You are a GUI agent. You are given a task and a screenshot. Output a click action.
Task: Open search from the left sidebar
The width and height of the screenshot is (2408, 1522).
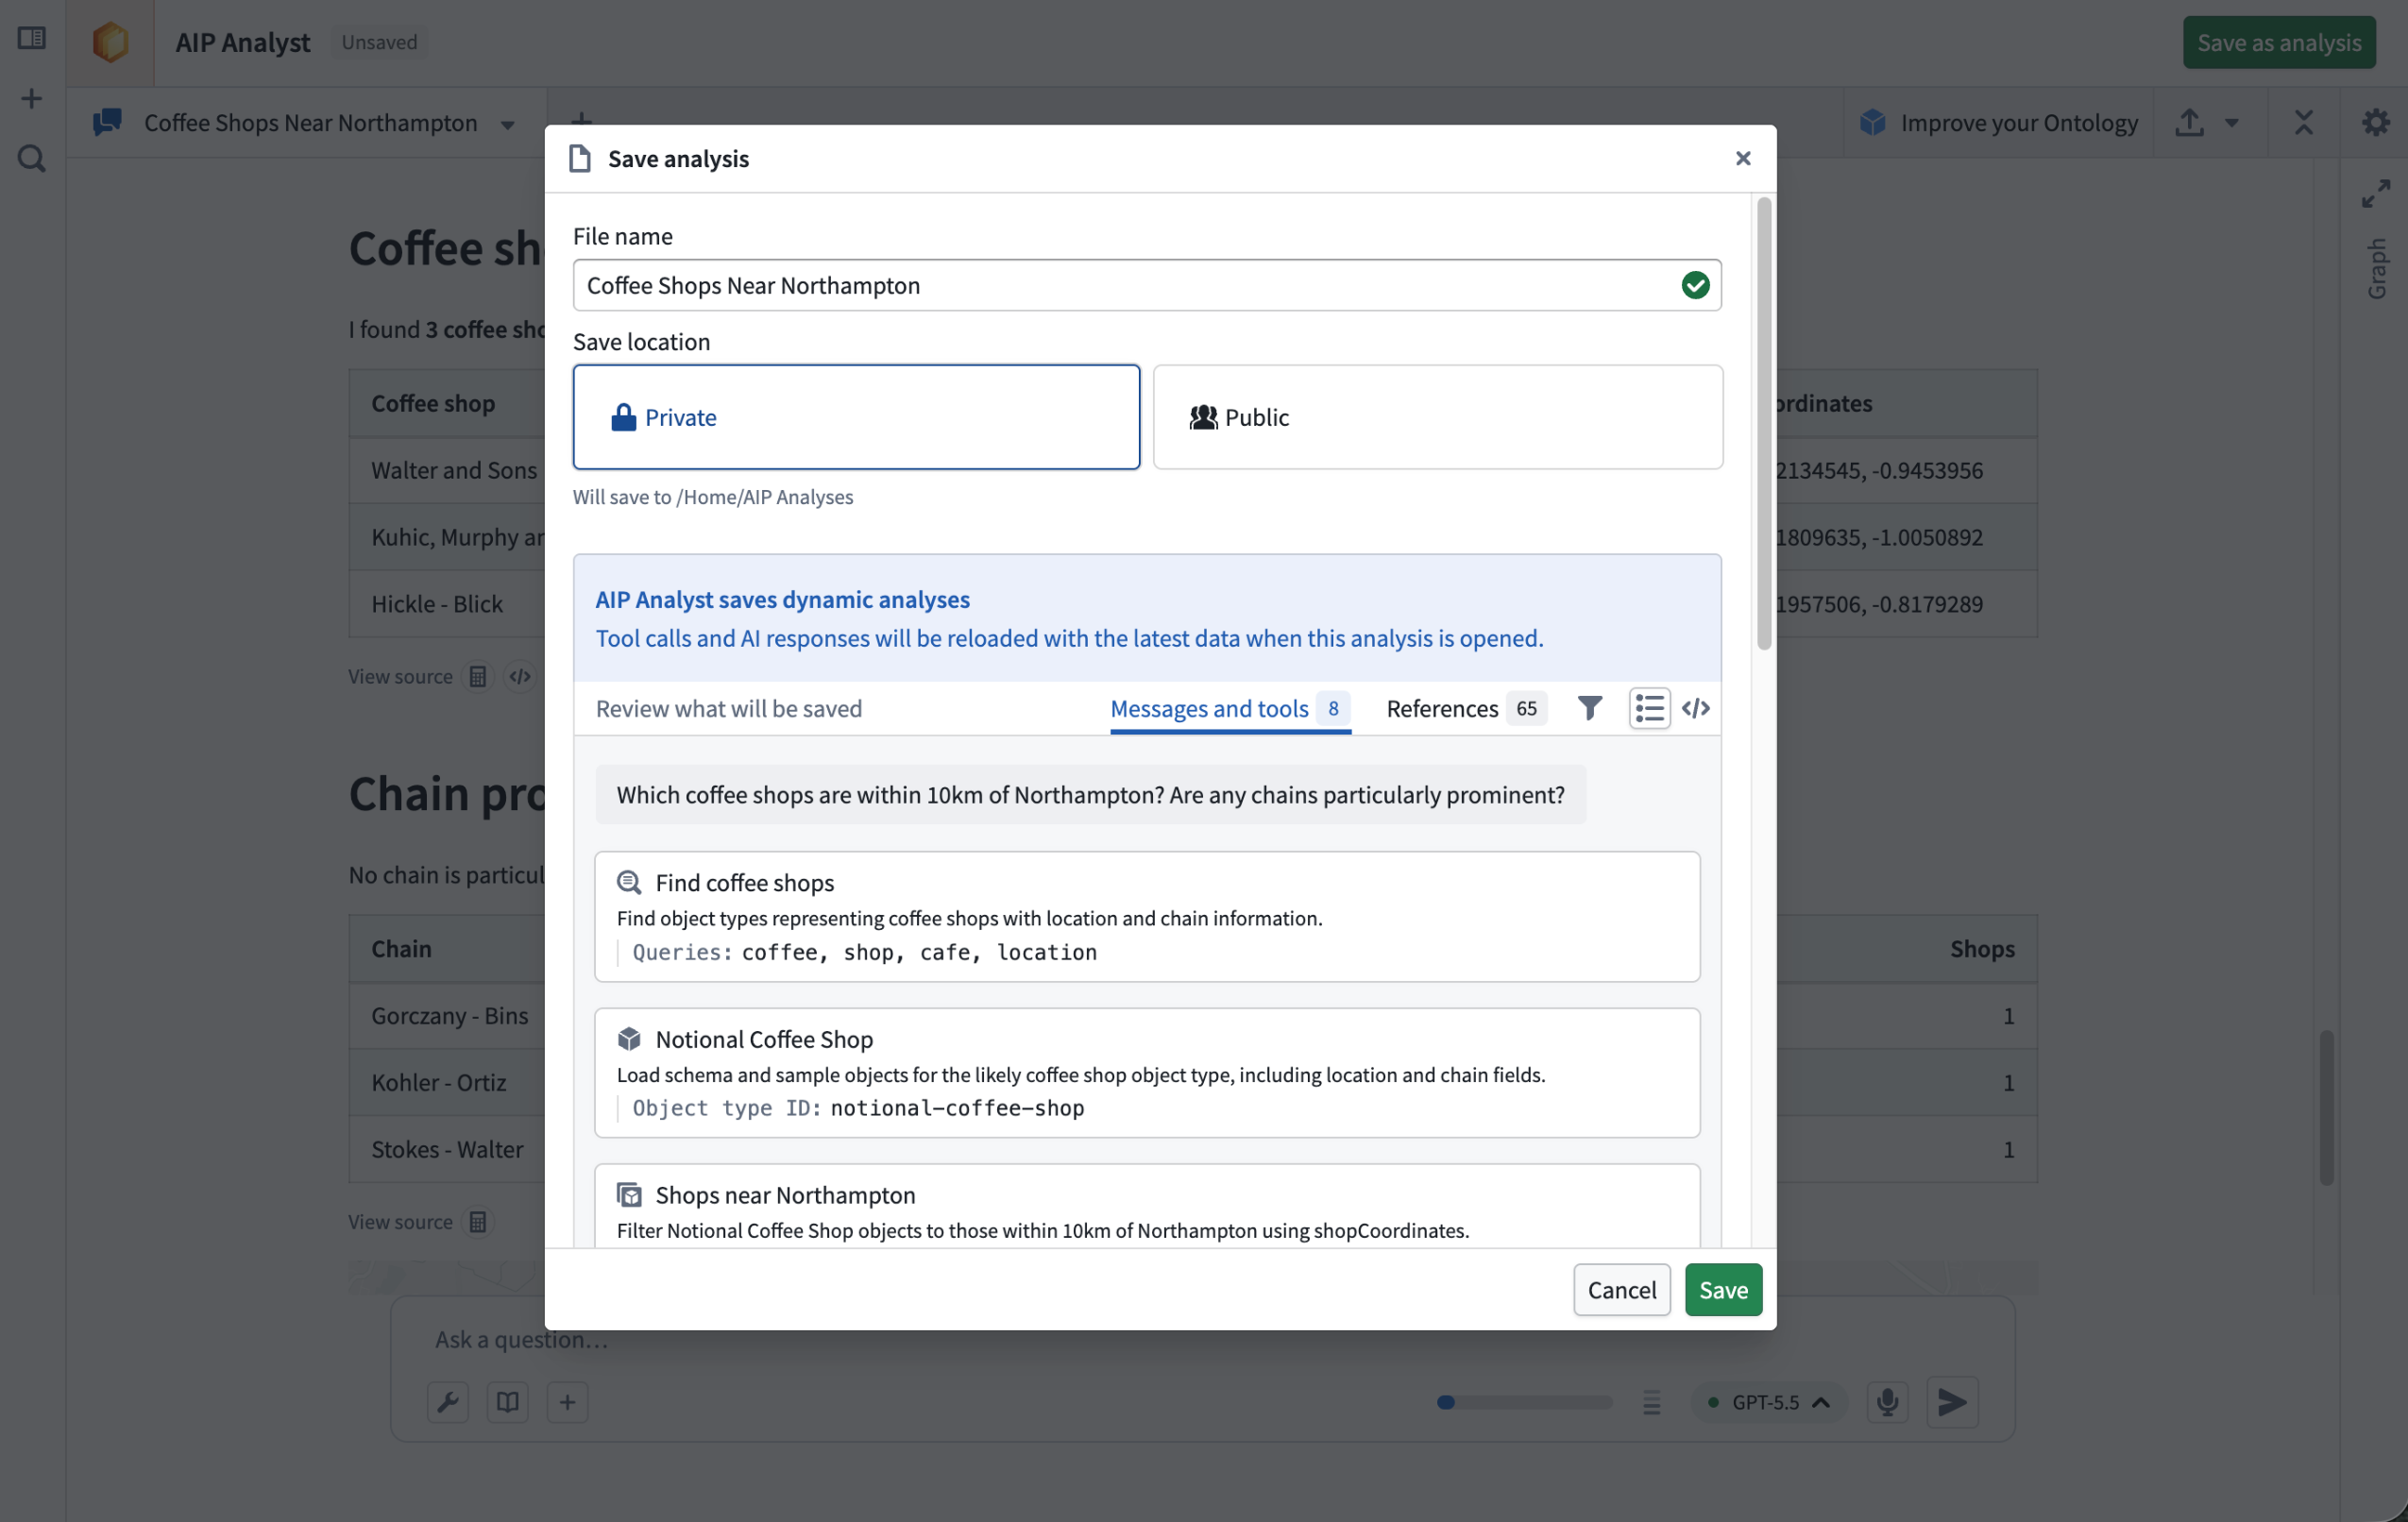[x=32, y=158]
